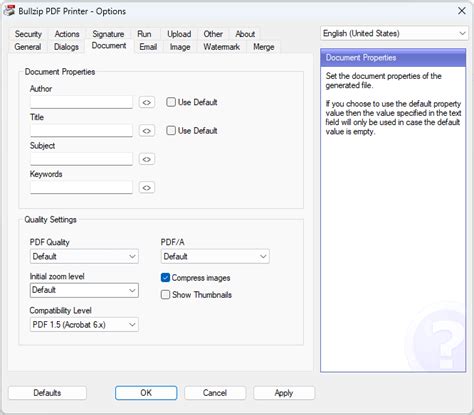Confirm settings with the OK button
Viewport: 474px width, 415px height.
click(x=146, y=393)
